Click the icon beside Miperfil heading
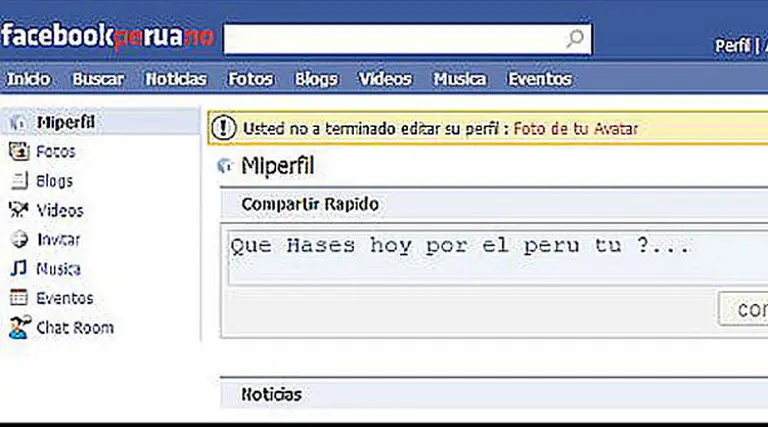This screenshot has width=768, height=427. (224, 166)
